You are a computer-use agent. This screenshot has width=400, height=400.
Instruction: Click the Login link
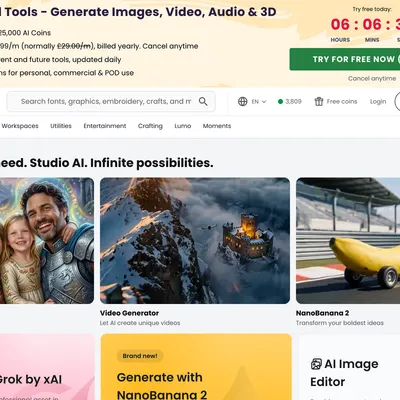coord(378,101)
